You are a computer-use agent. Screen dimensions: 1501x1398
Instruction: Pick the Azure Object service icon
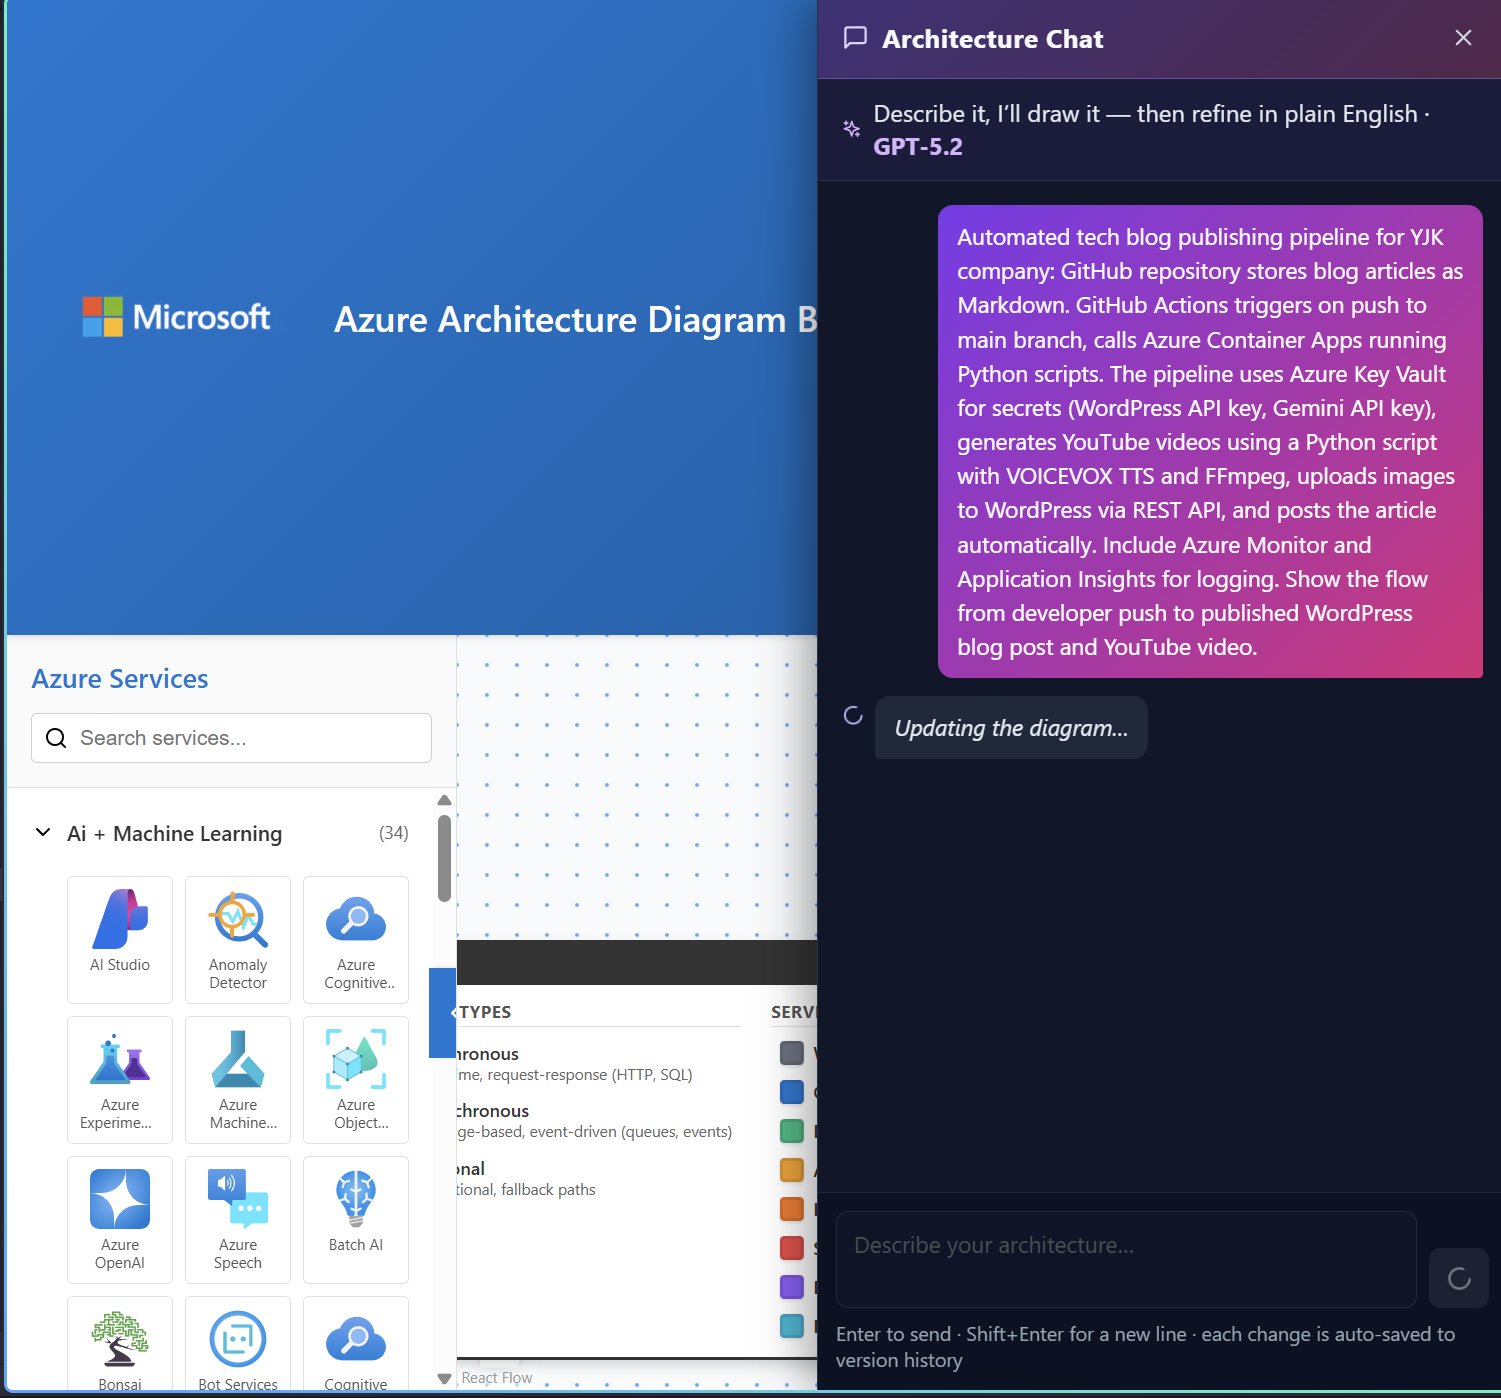pyautogui.click(x=356, y=1079)
